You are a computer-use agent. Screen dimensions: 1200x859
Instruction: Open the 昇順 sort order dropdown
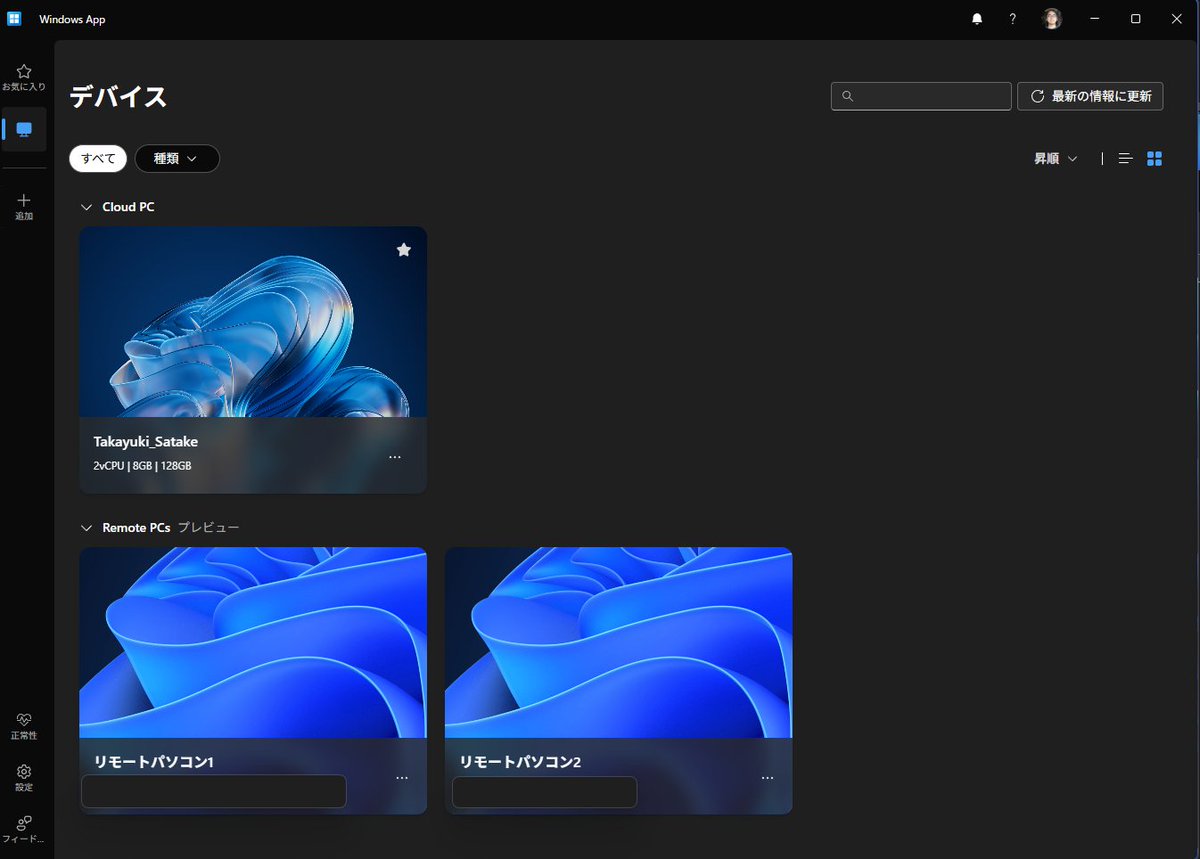pyautogui.click(x=1056, y=158)
